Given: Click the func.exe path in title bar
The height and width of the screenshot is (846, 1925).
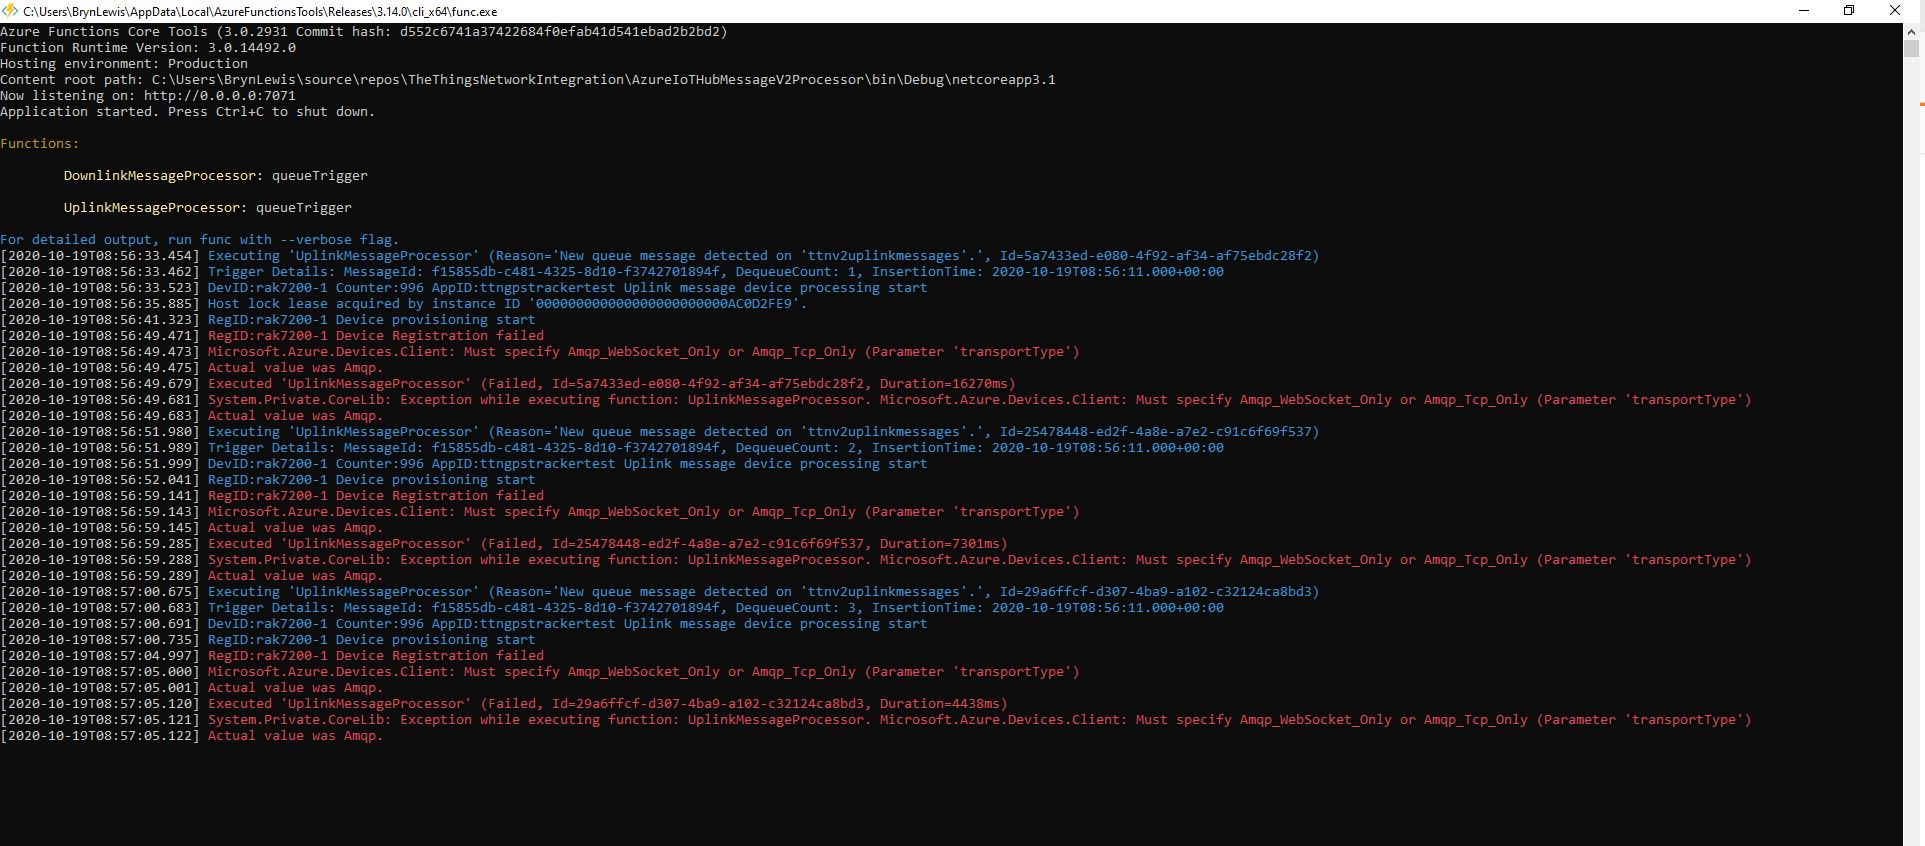Looking at the screenshot, I should pyautogui.click(x=260, y=11).
